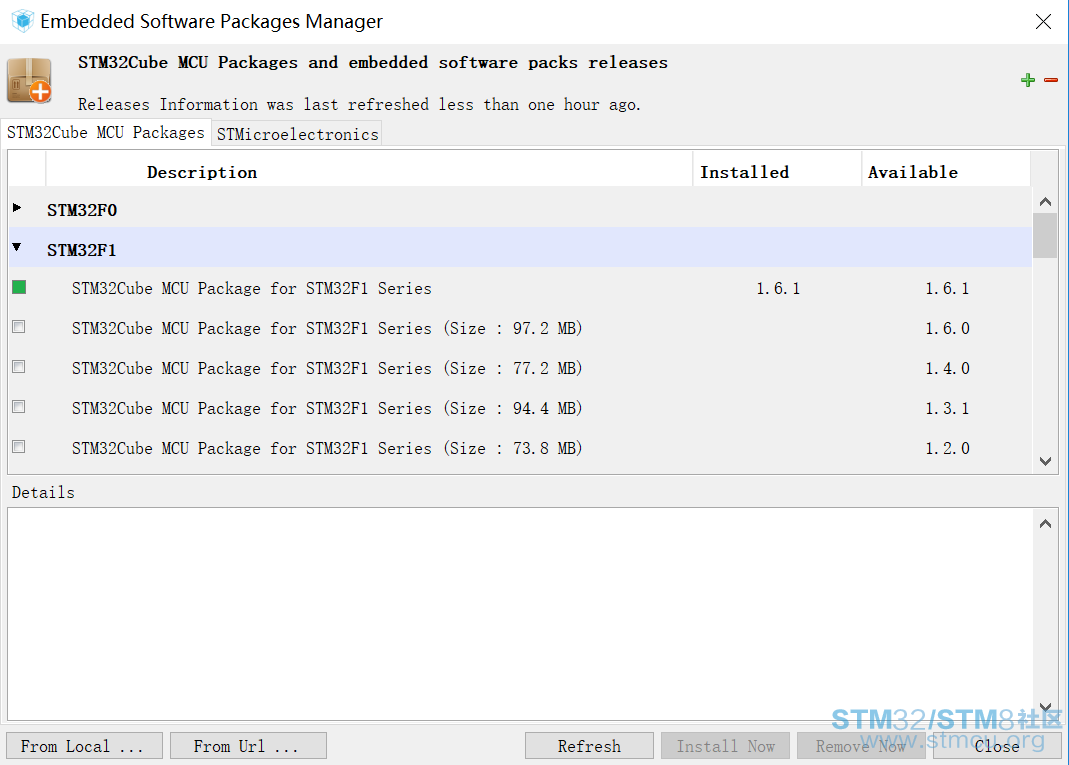Image resolution: width=1069 pixels, height=765 pixels.
Task: Open the STMicroelectronics tab
Action: coord(297,134)
